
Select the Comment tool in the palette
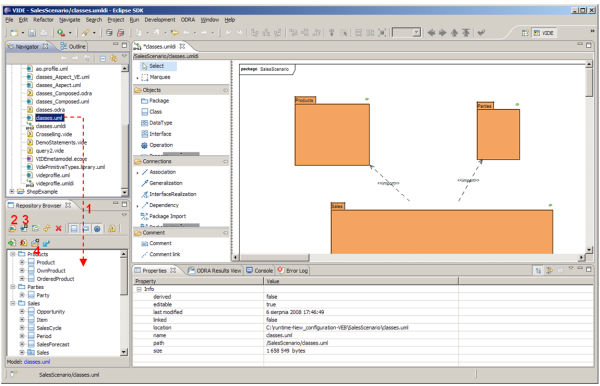(156, 243)
